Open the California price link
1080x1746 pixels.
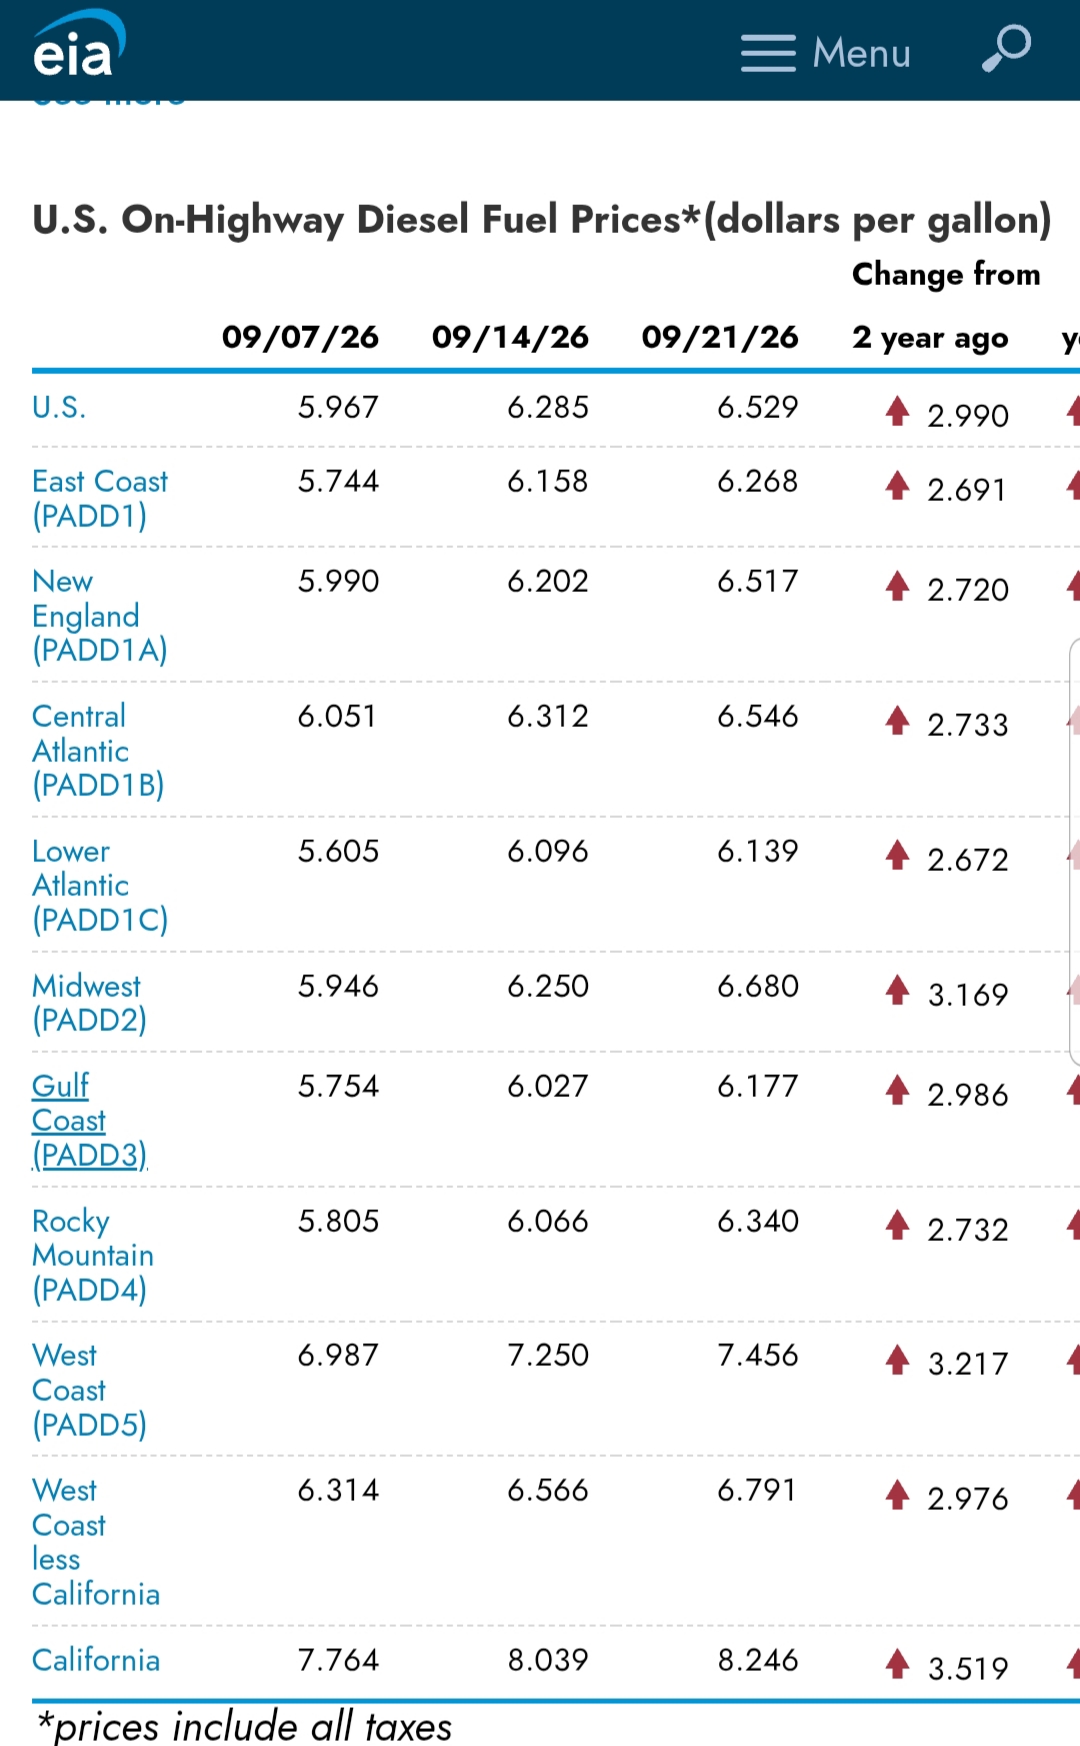(x=96, y=1660)
